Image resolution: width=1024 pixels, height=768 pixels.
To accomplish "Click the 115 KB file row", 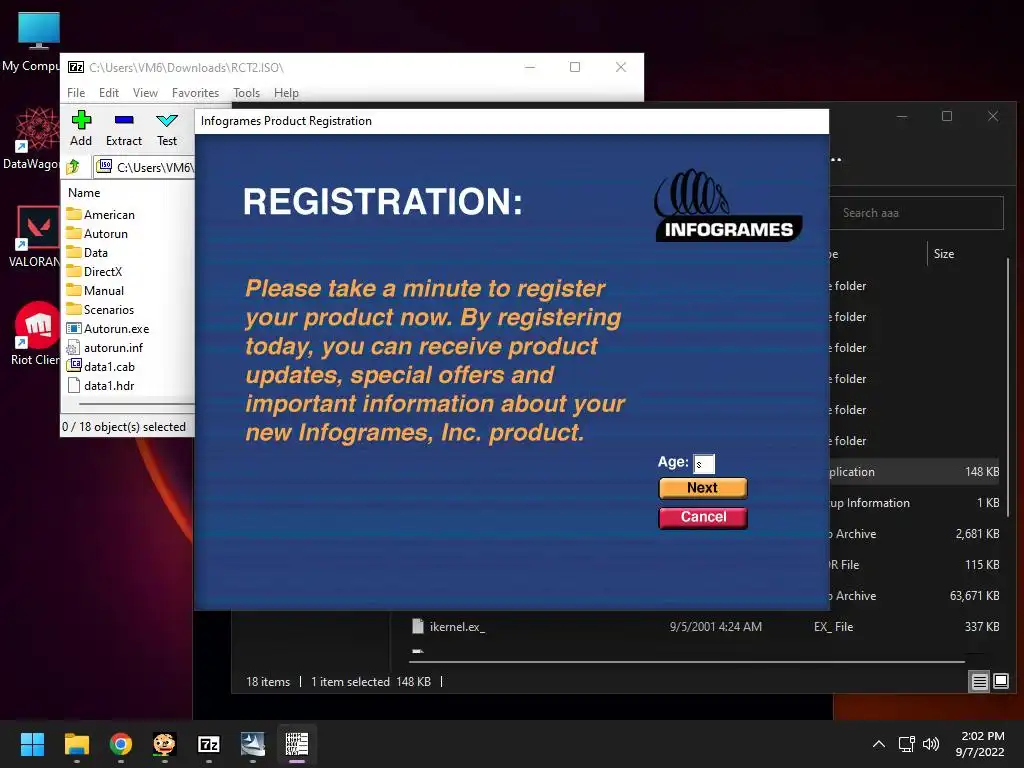I will tap(914, 565).
